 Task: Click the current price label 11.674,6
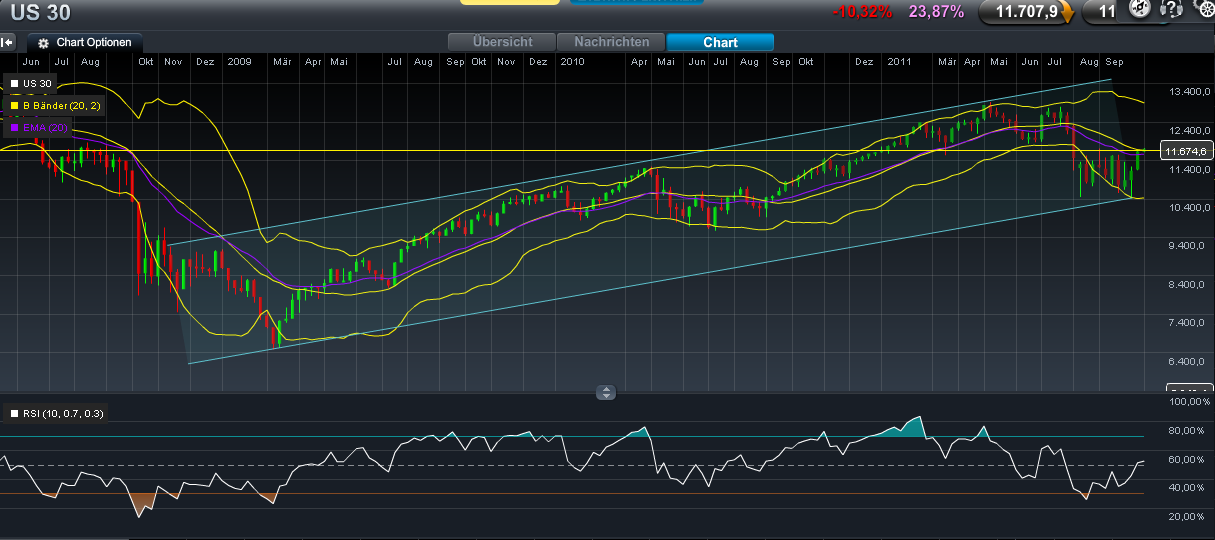1186,151
